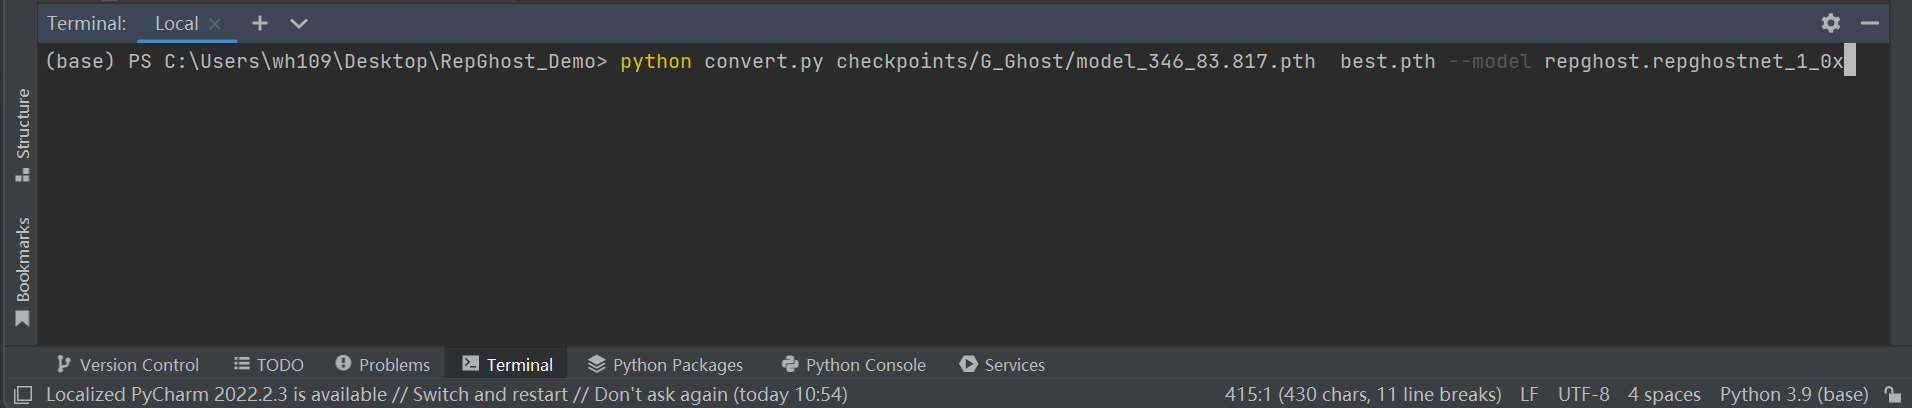Show the TODO tool window
This screenshot has height=408, width=1912.
269,365
